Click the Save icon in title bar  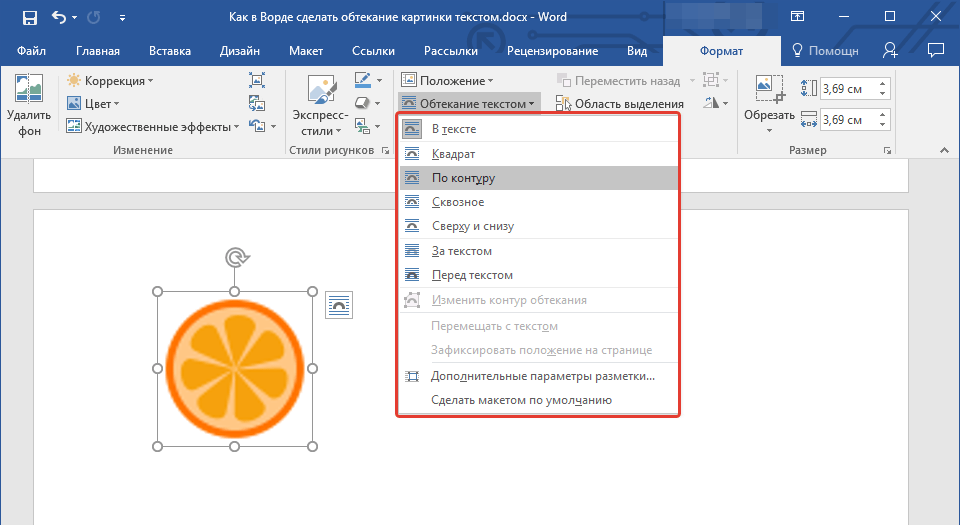pos(29,18)
